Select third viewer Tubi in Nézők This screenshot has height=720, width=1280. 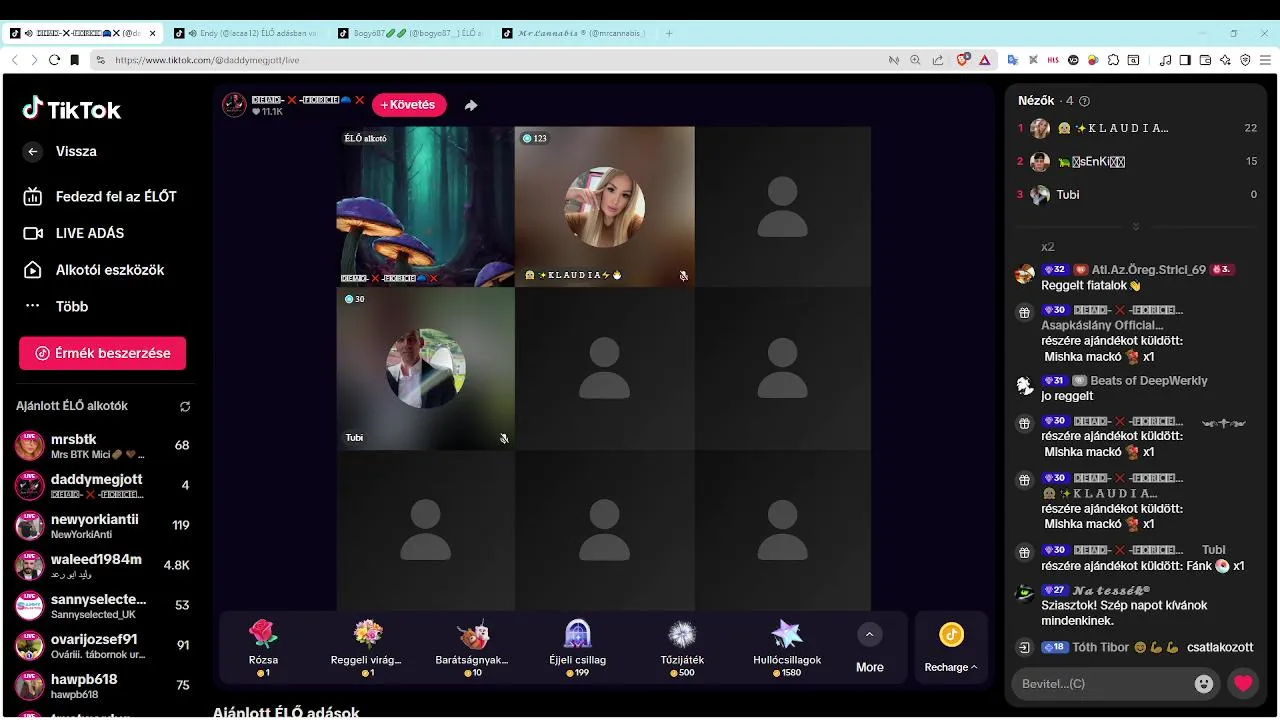tap(1137, 194)
